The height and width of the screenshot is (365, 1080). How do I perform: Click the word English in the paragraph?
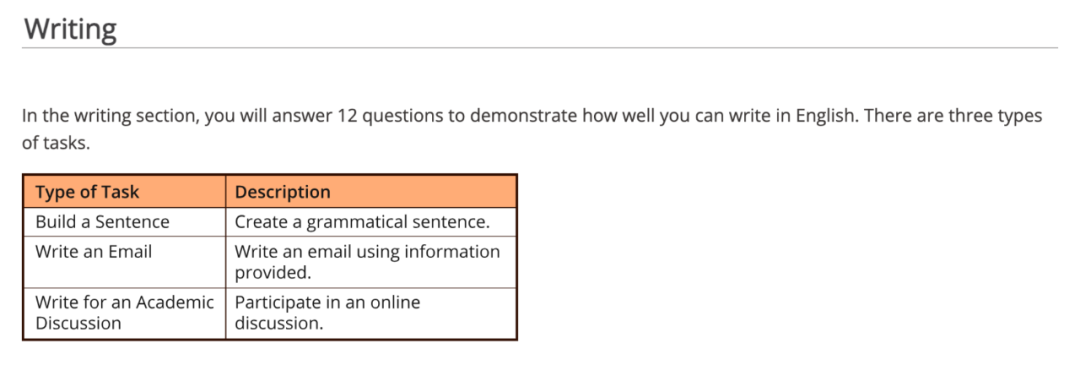click(x=825, y=116)
